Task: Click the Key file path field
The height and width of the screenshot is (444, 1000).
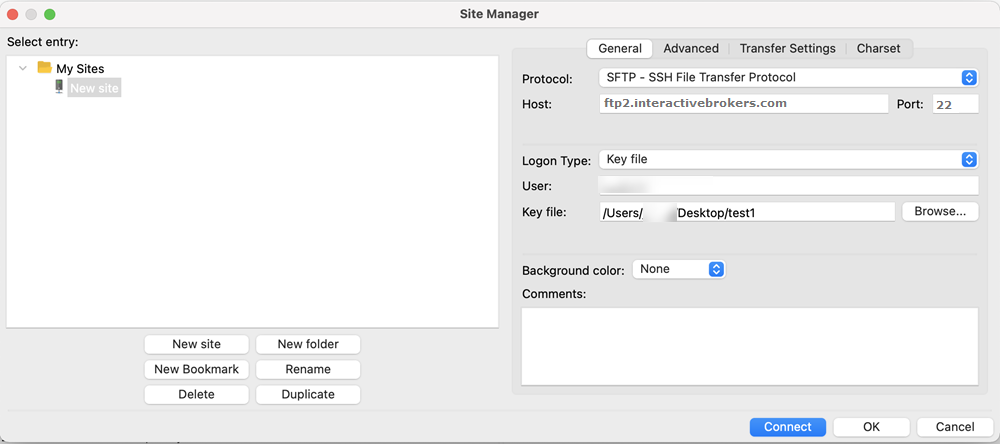Action: coord(747,212)
